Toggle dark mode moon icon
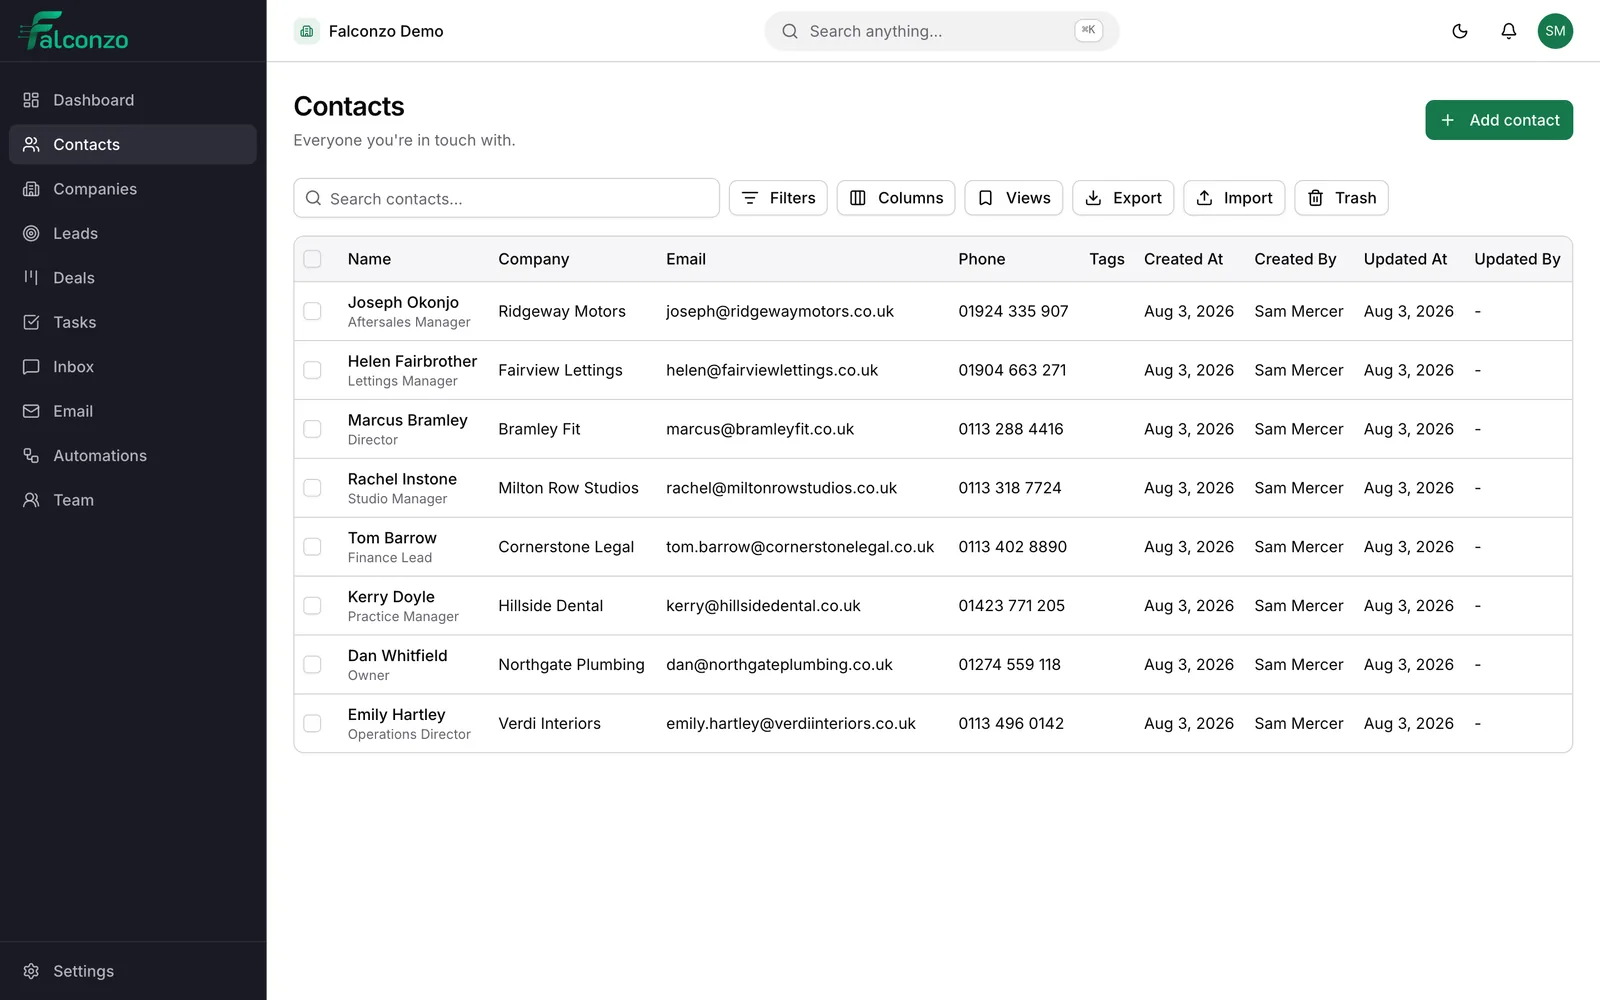Screen dimensions: 1600x1000 click(1460, 31)
